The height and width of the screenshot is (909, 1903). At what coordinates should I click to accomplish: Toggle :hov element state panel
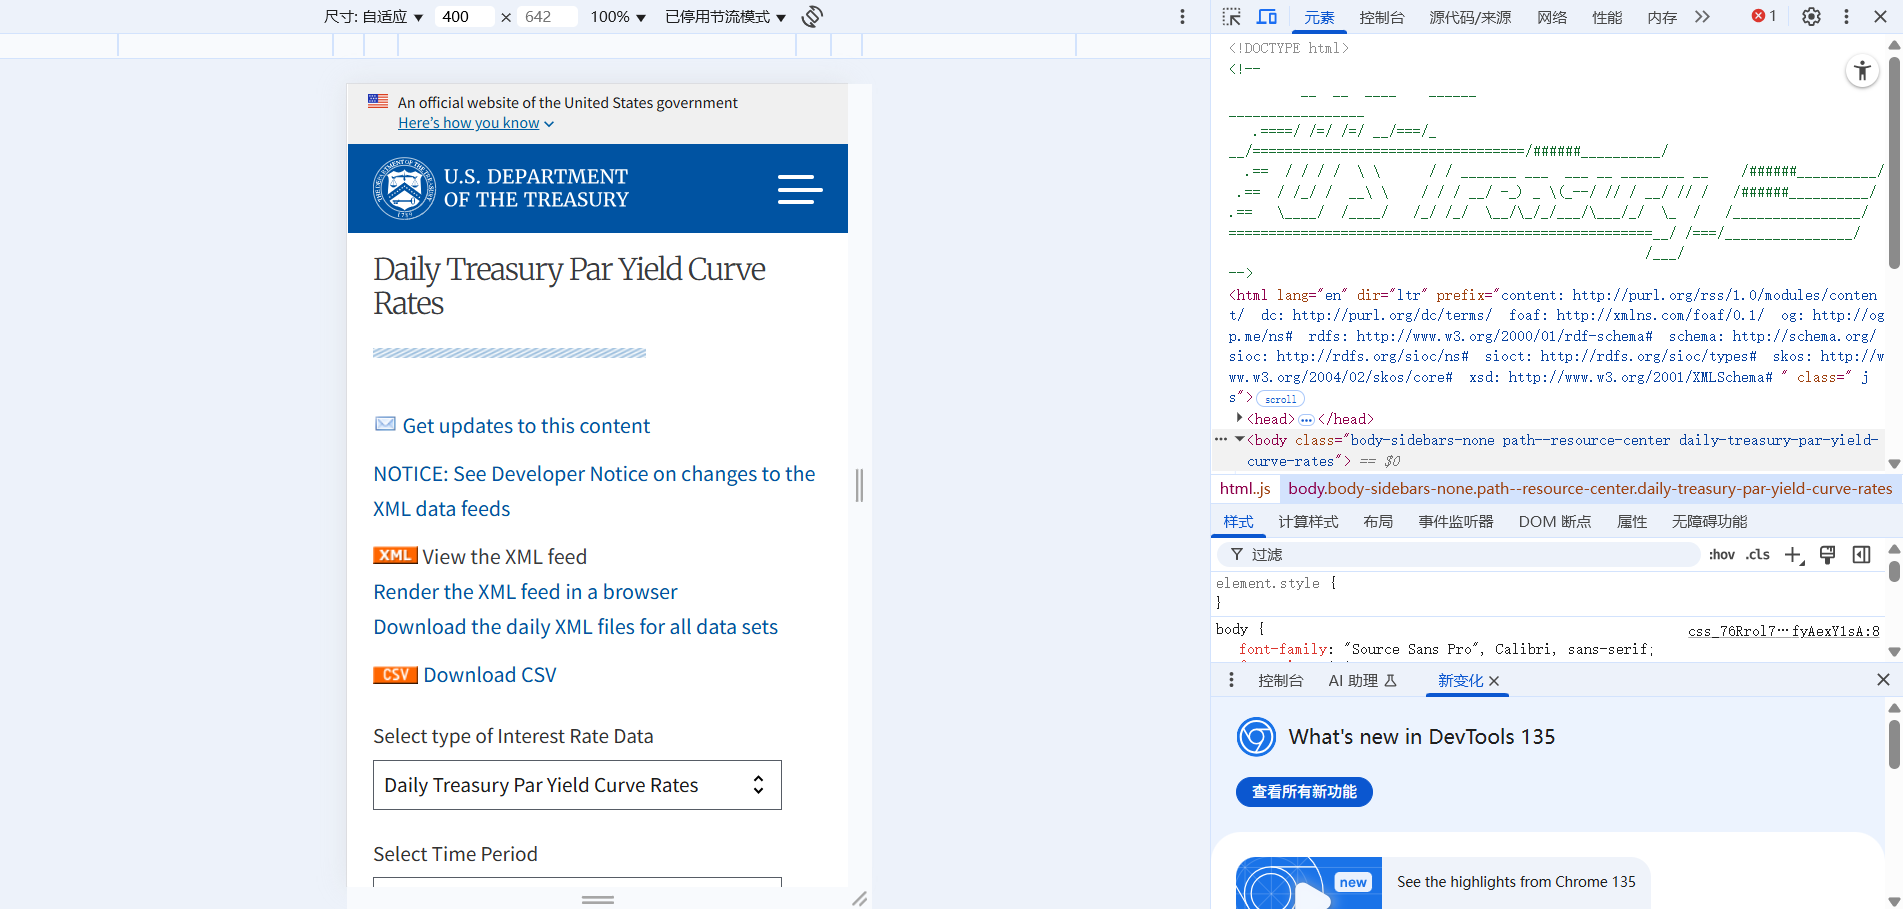1722,555
